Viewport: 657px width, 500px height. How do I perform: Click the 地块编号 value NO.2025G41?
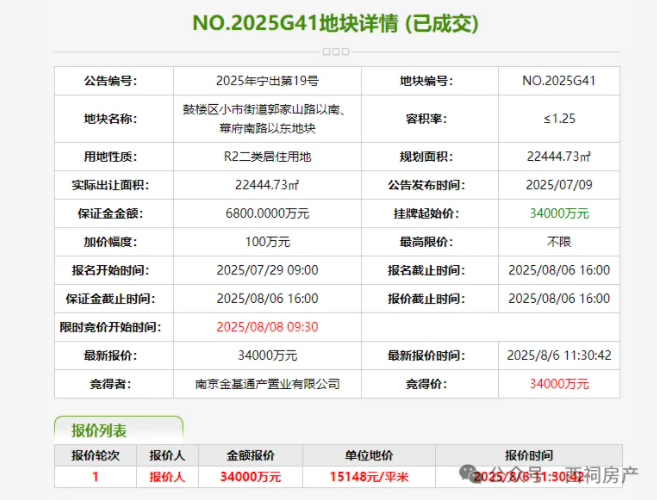click(x=558, y=81)
